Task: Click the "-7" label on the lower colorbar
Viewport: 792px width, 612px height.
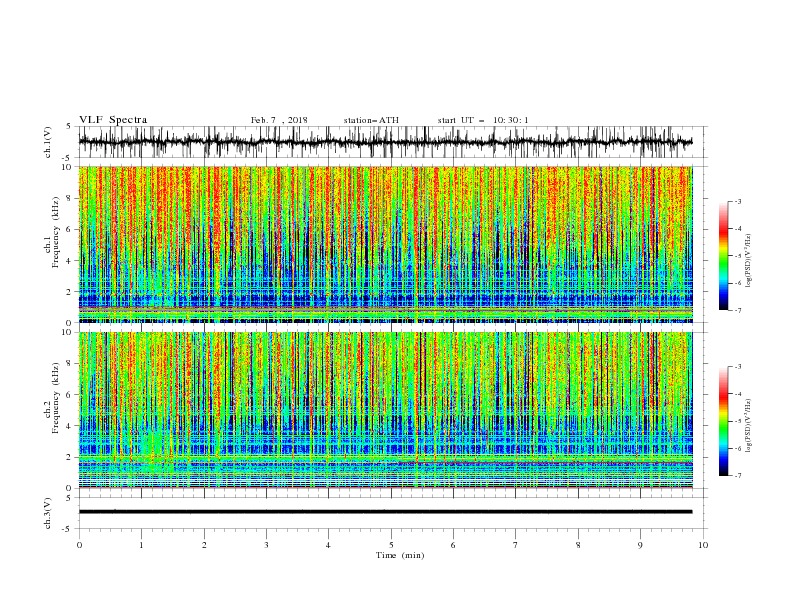Action: (737, 476)
